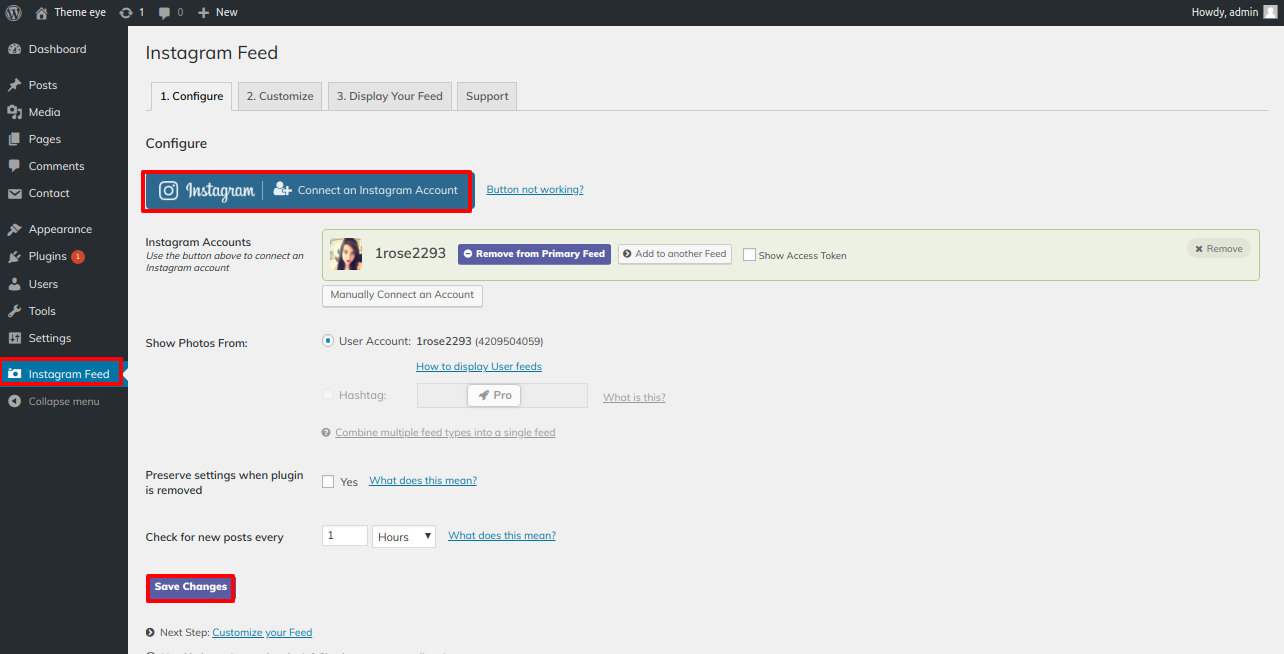1284x654 pixels.
Task: Open the comments bubble in admin bar
Action: (163, 13)
